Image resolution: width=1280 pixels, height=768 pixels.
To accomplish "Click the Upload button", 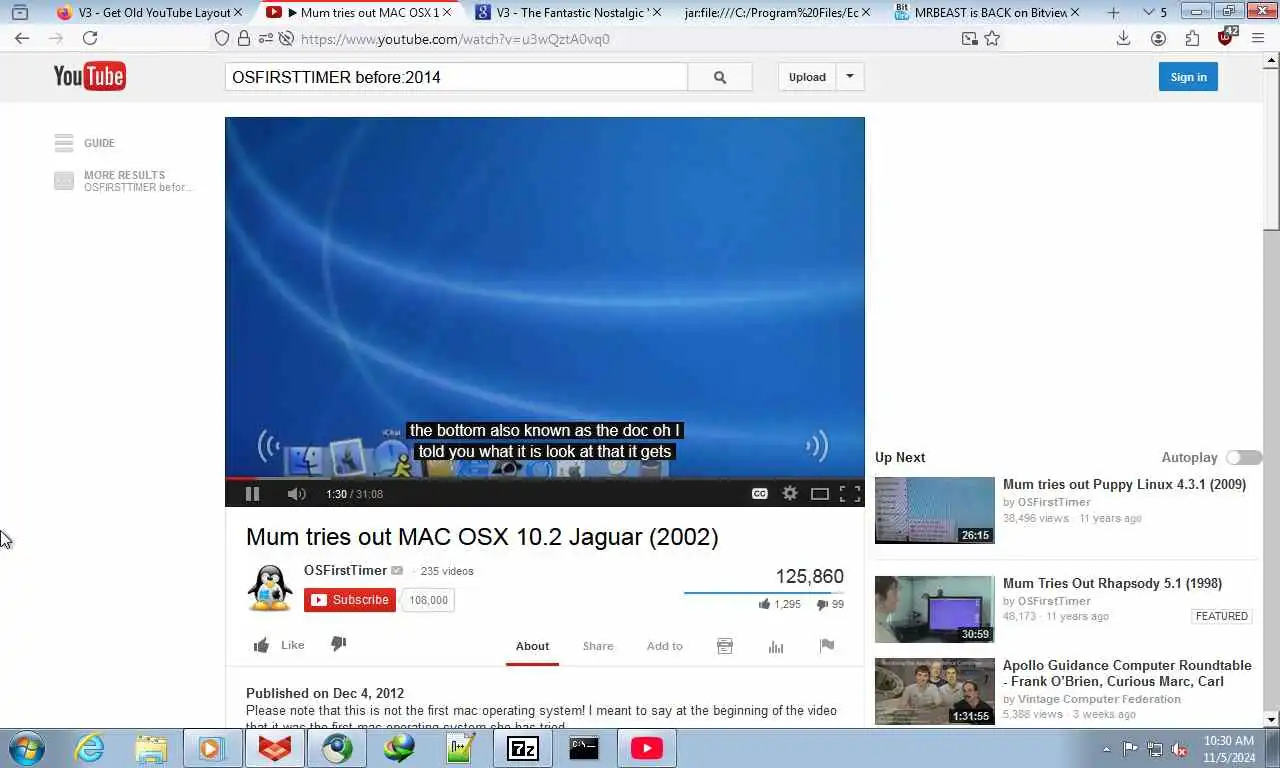I will (x=807, y=77).
